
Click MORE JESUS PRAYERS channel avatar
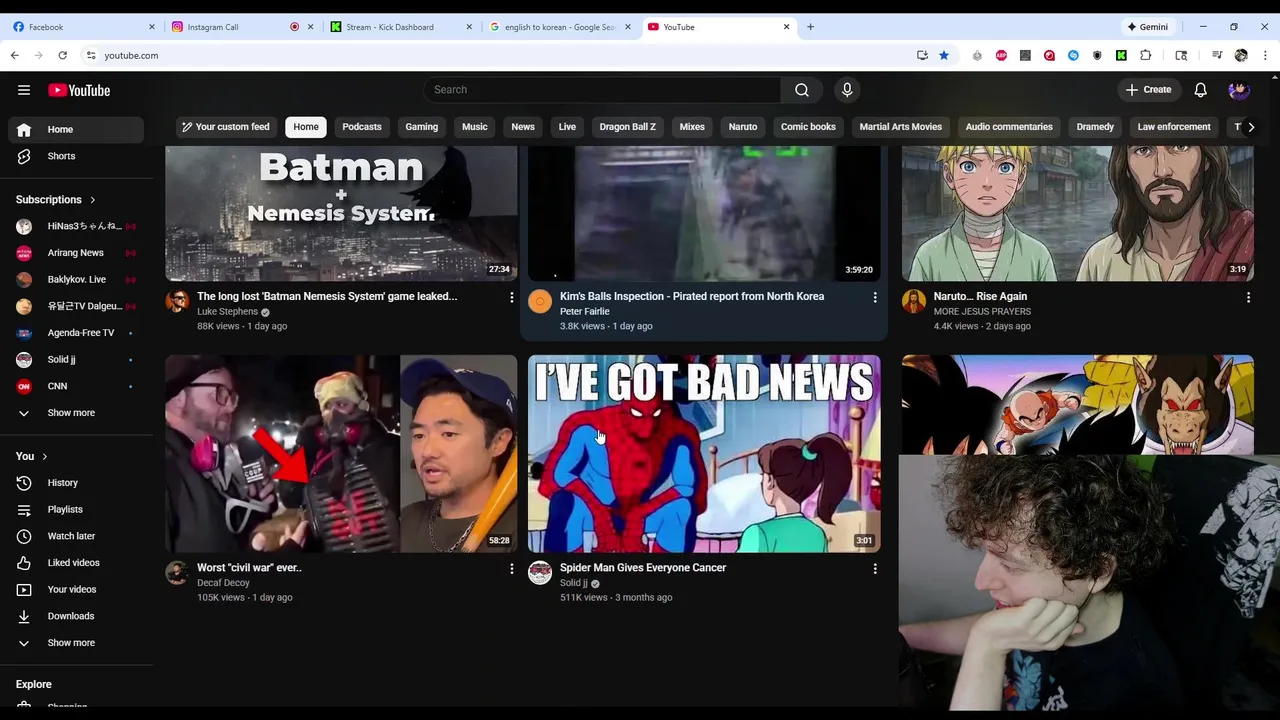click(914, 301)
